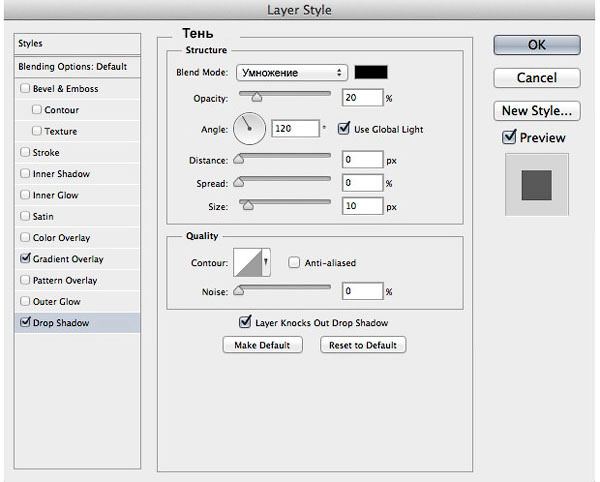This screenshot has width=600, height=482.
Task: Click the Size slider handle
Action: click(x=248, y=205)
